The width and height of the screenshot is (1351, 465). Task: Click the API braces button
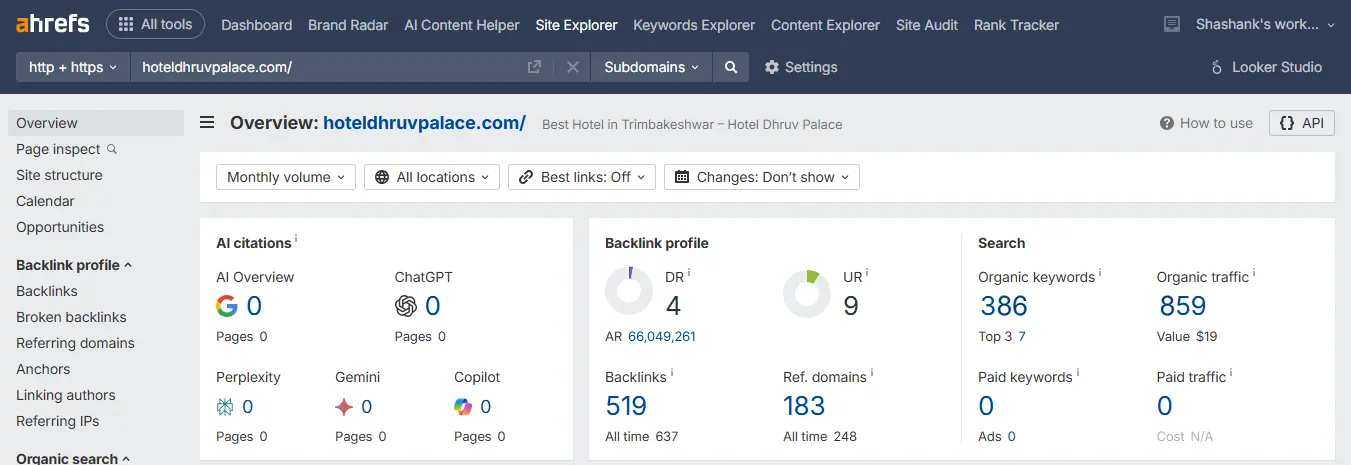(1301, 123)
